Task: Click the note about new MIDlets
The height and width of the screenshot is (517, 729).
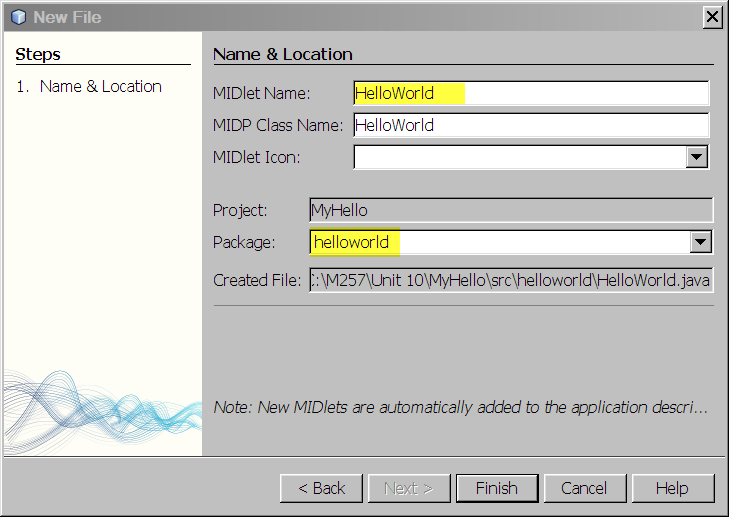Action: pos(461,408)
